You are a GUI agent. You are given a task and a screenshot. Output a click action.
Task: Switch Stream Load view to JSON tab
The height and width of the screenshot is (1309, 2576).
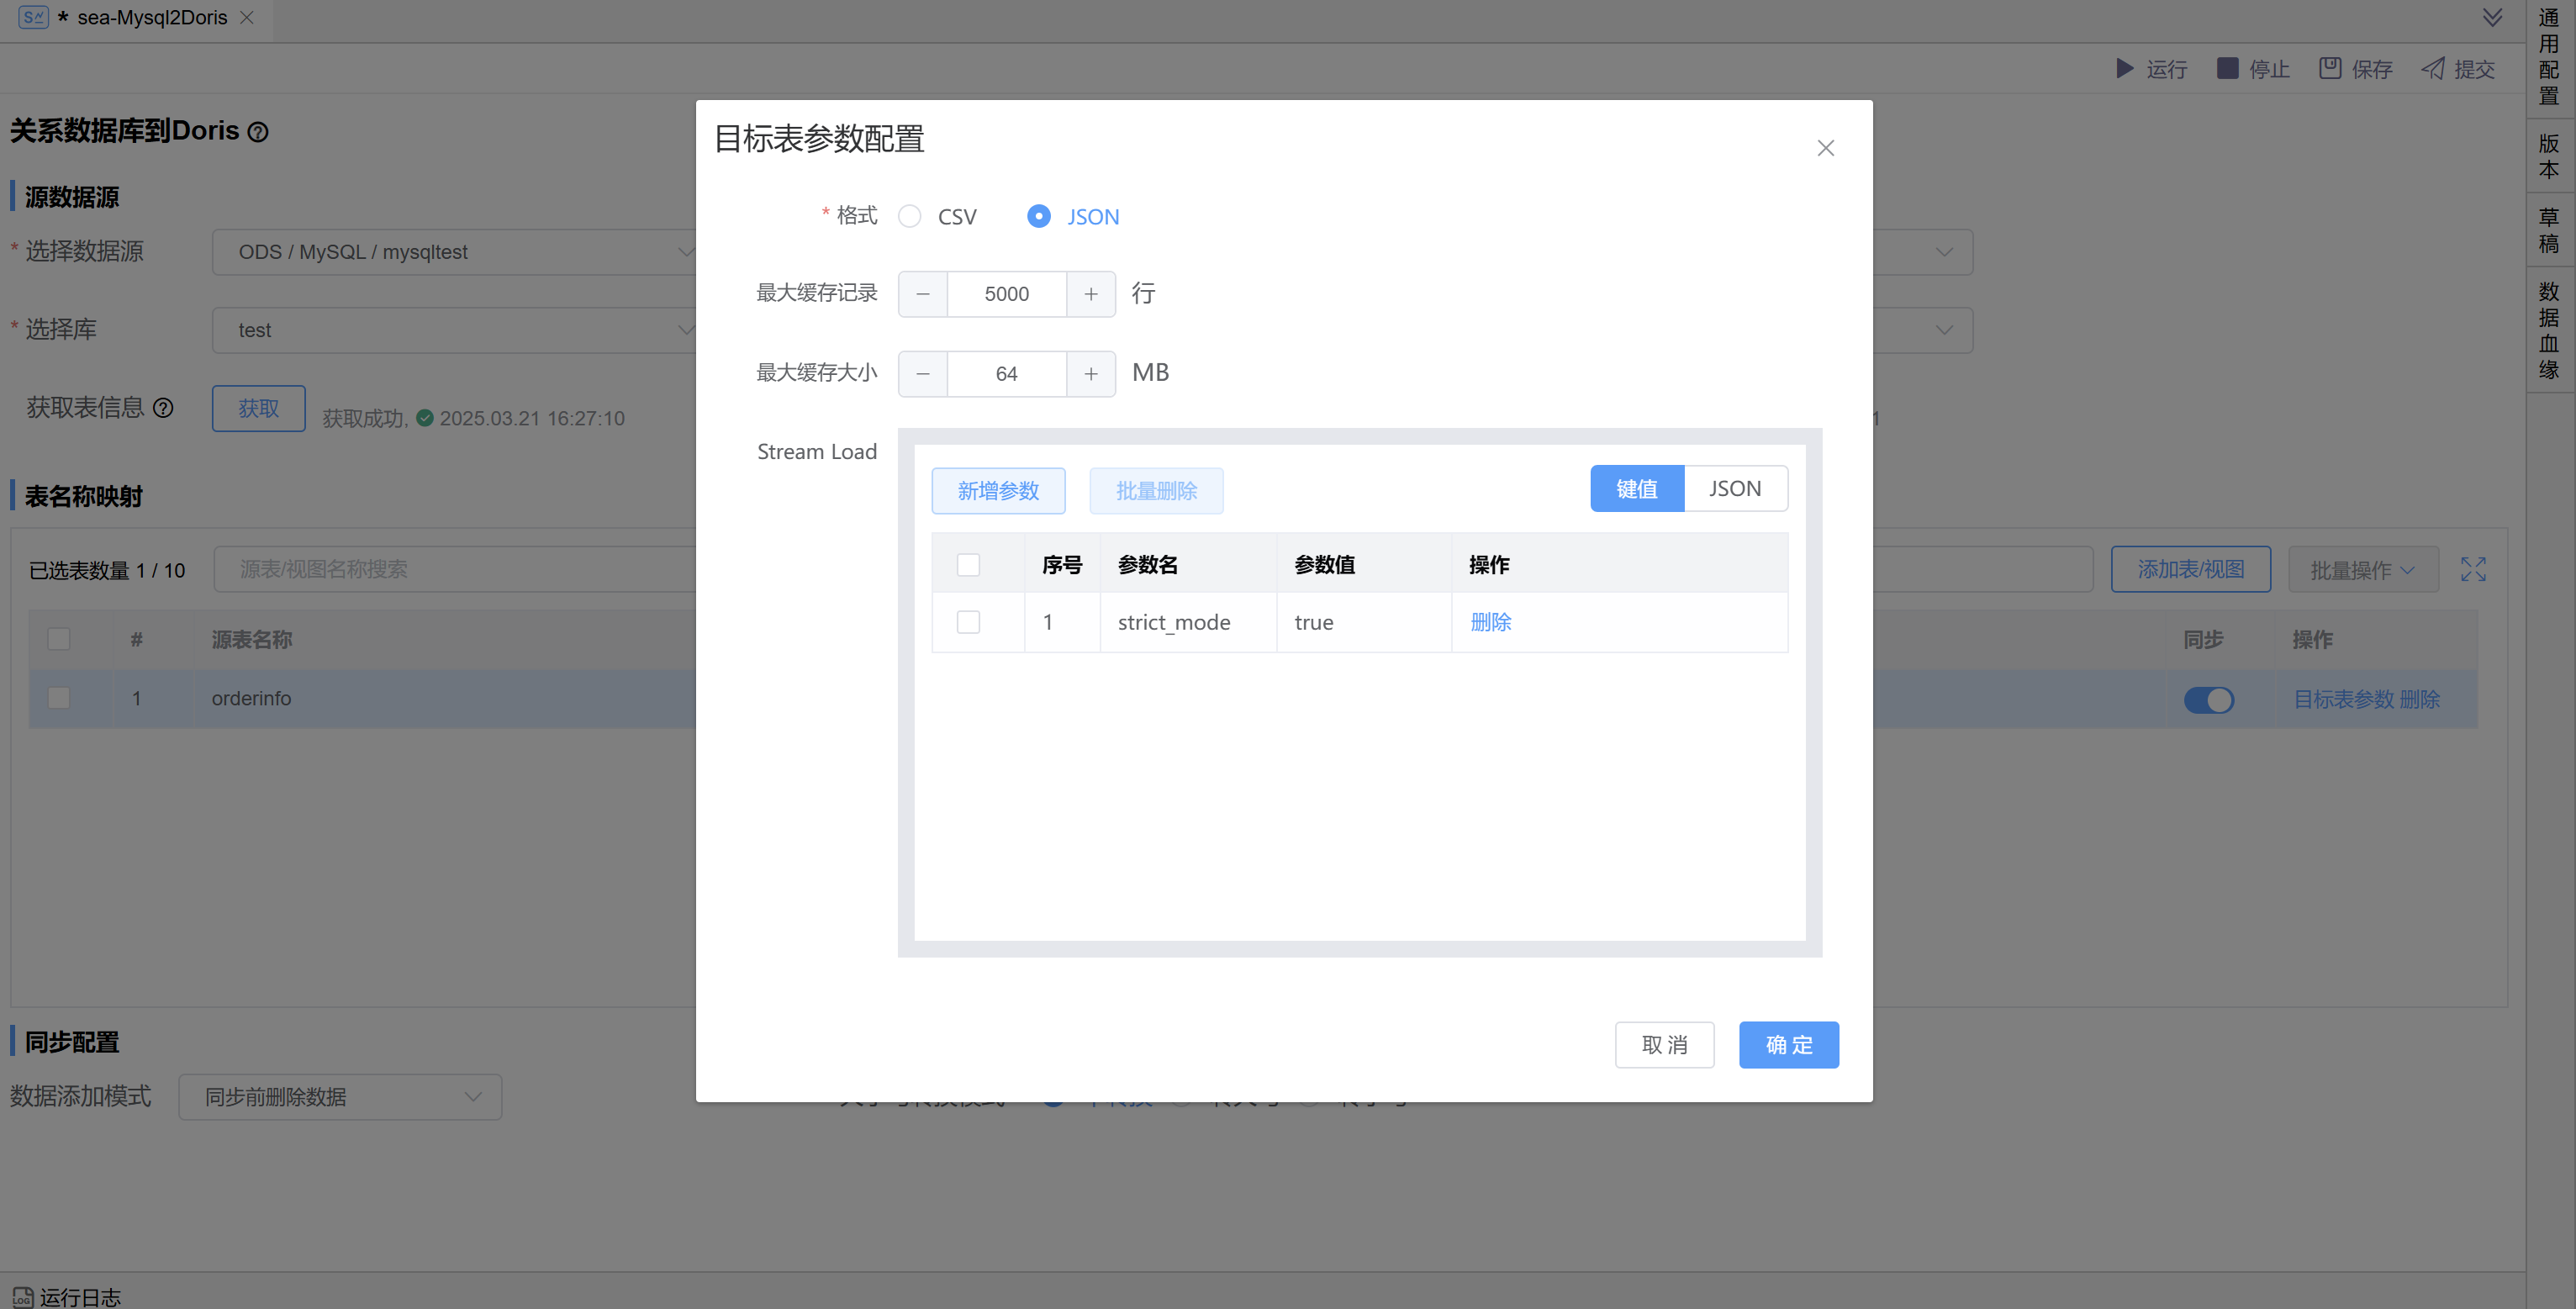click(1735, 489)
